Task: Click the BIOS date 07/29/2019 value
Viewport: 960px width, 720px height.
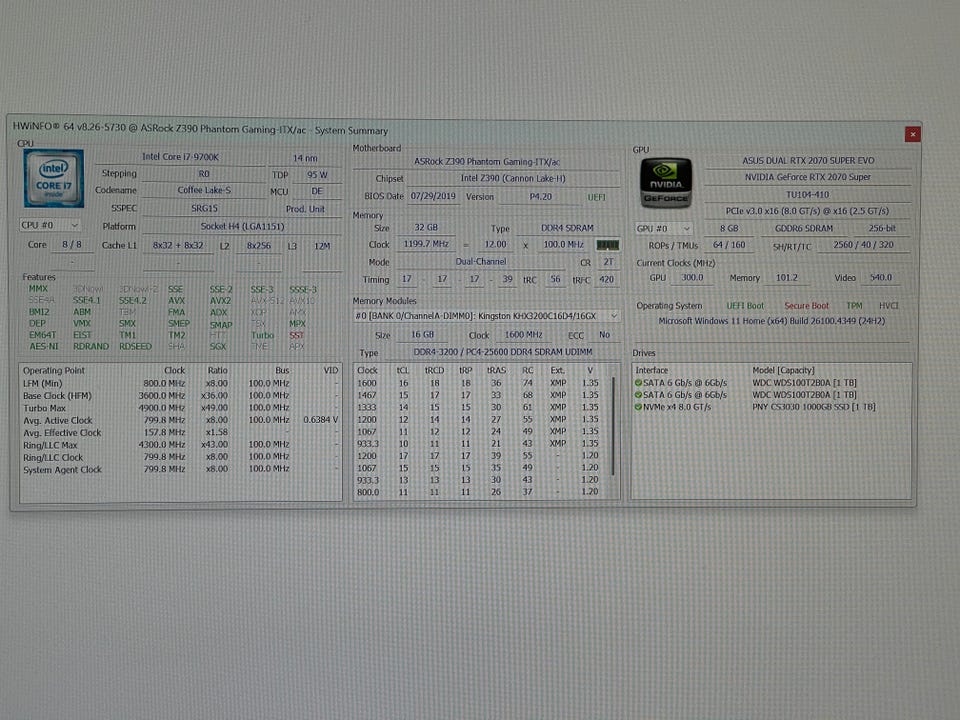Action: [433, 197]
